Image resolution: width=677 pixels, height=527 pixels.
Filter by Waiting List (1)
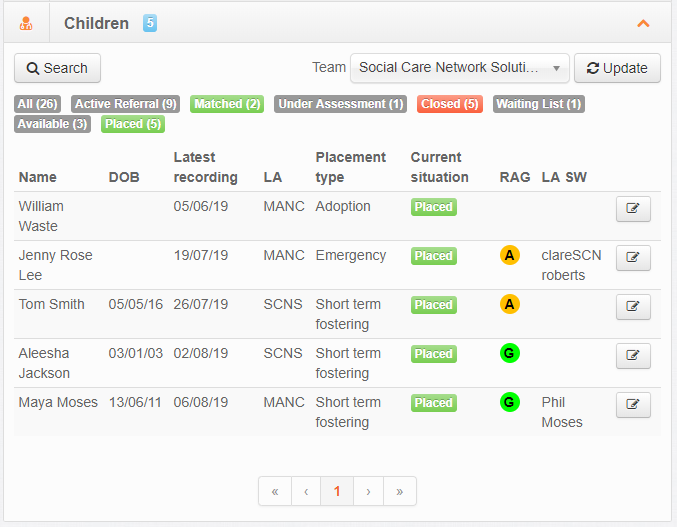539,104
